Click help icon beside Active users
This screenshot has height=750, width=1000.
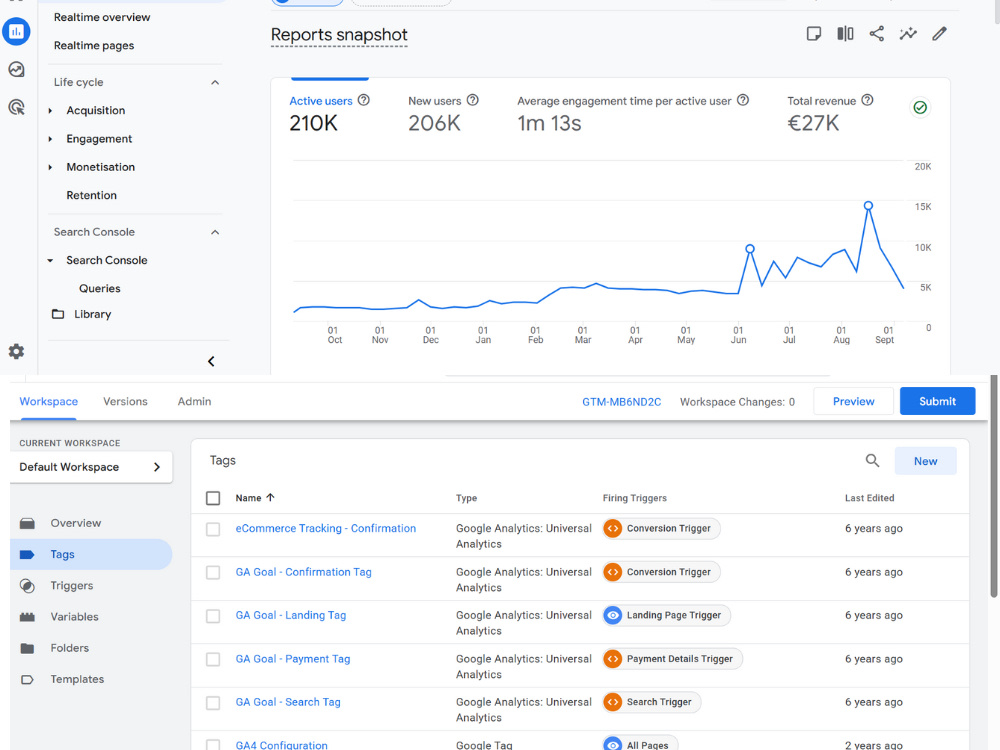click(364, 100)
